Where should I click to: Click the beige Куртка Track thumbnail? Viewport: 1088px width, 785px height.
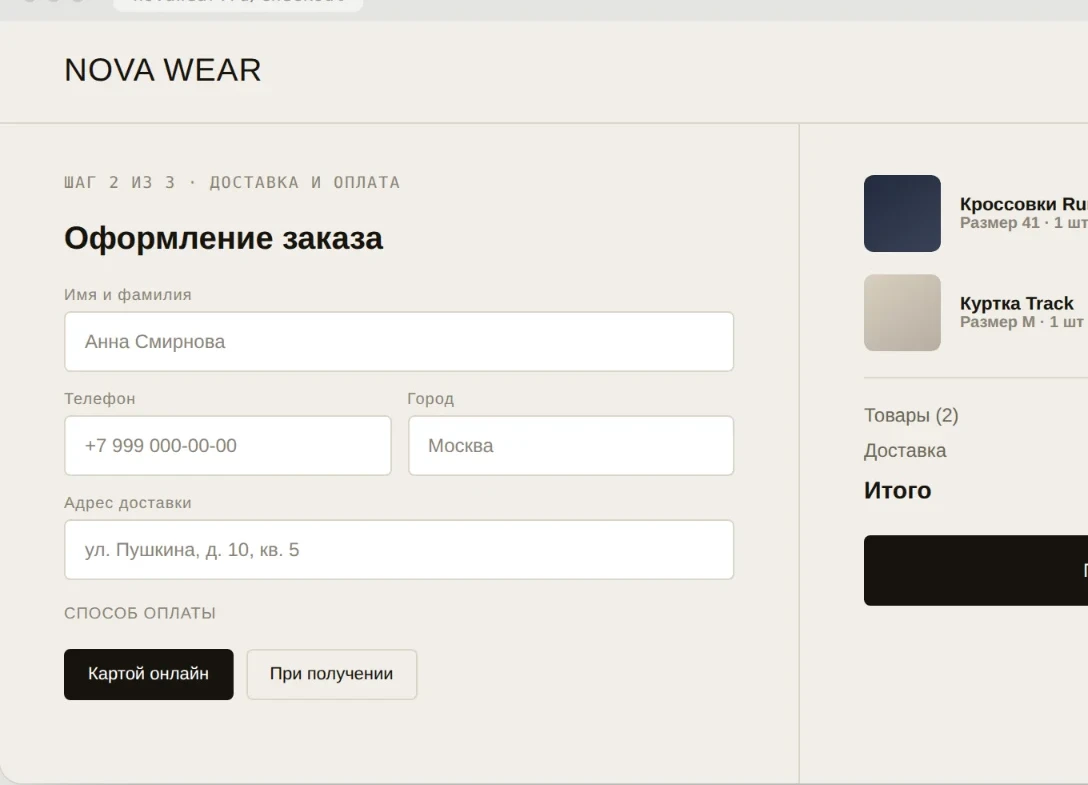[x=902, y=312]
